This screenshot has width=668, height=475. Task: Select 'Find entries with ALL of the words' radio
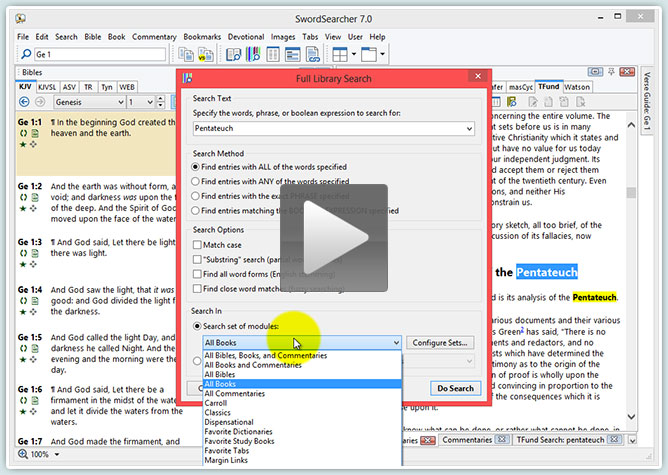196,167
